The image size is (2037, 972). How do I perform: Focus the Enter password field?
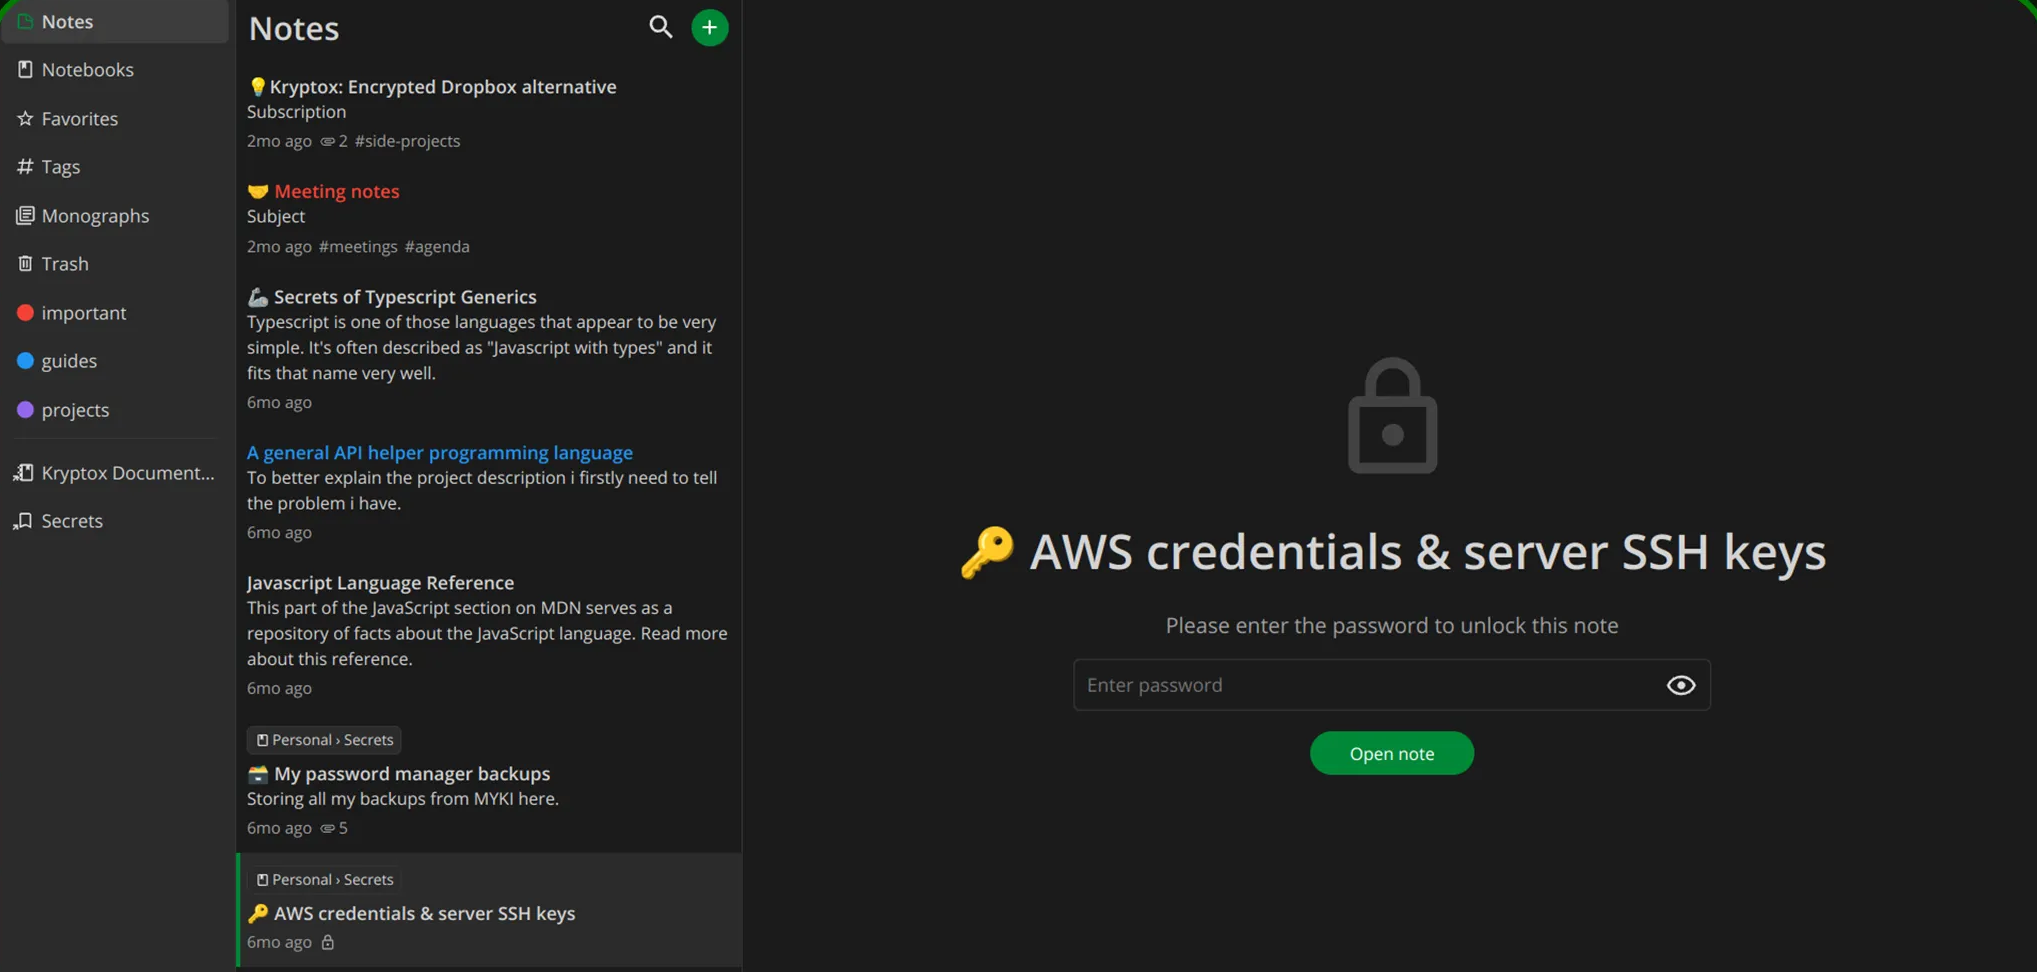pos(1365,685)
